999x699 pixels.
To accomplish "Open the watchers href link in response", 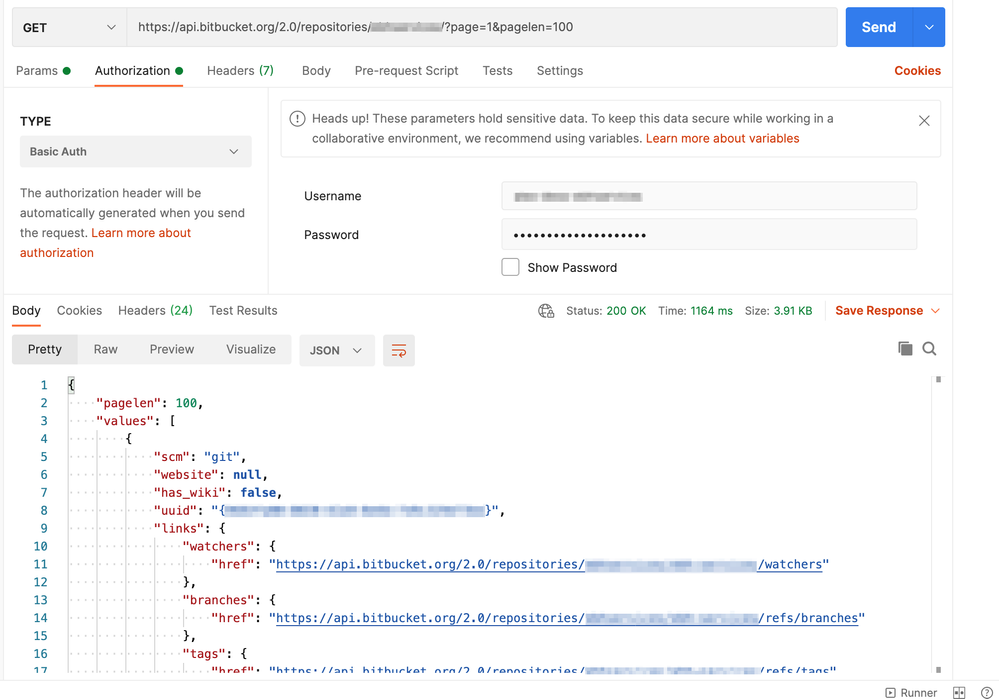I will [x=549, y=565].
